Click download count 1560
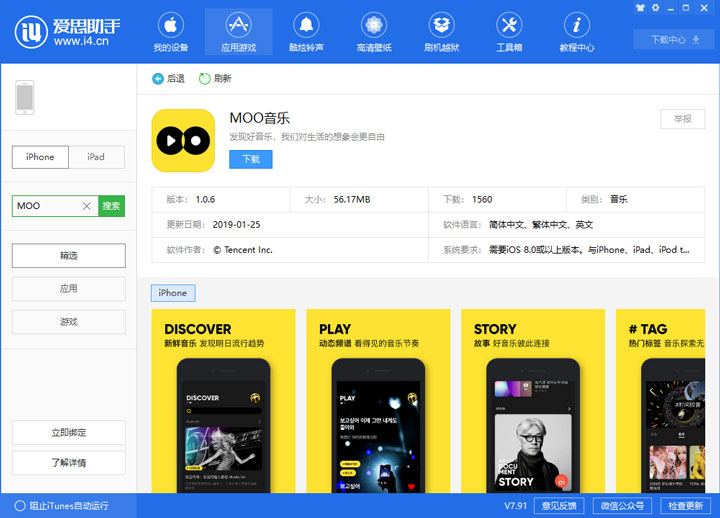 482,199
